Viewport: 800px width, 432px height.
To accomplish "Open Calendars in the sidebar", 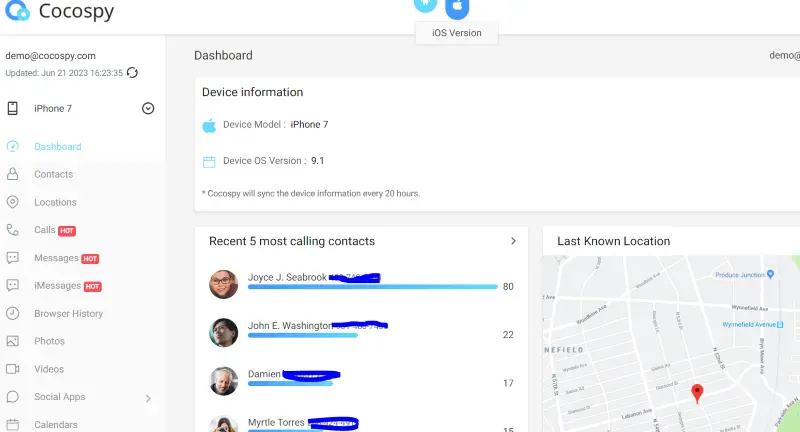I will tap(56, 425).
